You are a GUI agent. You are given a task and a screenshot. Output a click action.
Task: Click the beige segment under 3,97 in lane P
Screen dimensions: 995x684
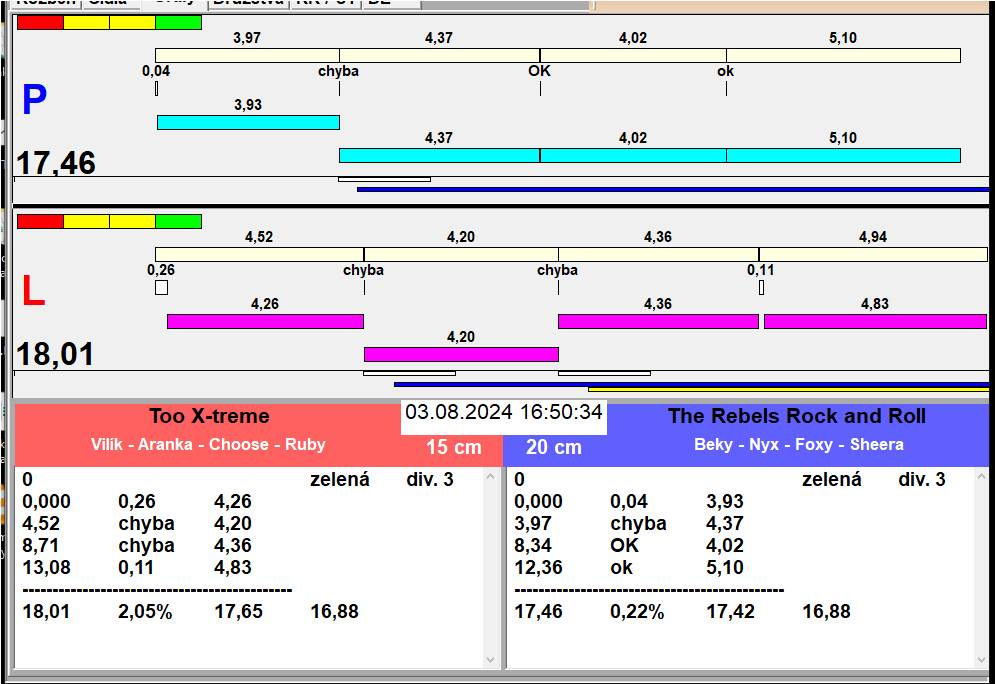click(x=247, y=55)
